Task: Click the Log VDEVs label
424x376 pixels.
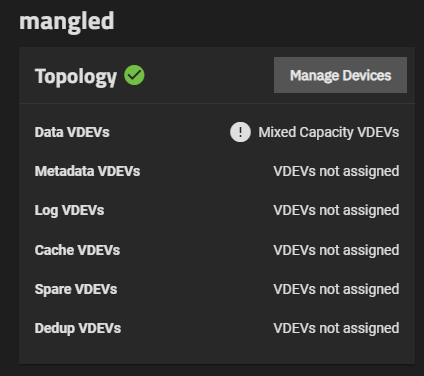Action: coord(69,210)
